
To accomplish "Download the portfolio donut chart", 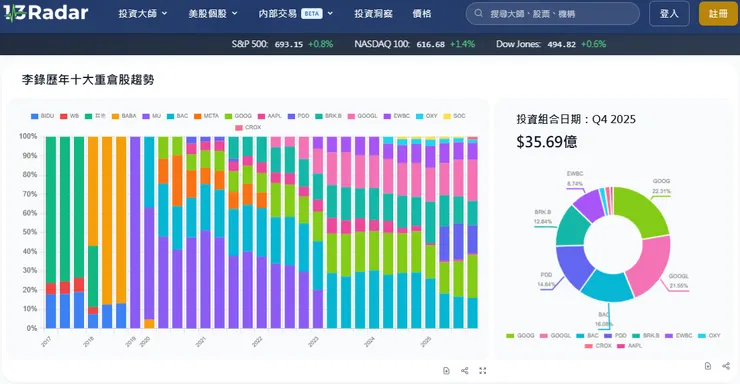I will pyautogui.click(x=707, y=366).
